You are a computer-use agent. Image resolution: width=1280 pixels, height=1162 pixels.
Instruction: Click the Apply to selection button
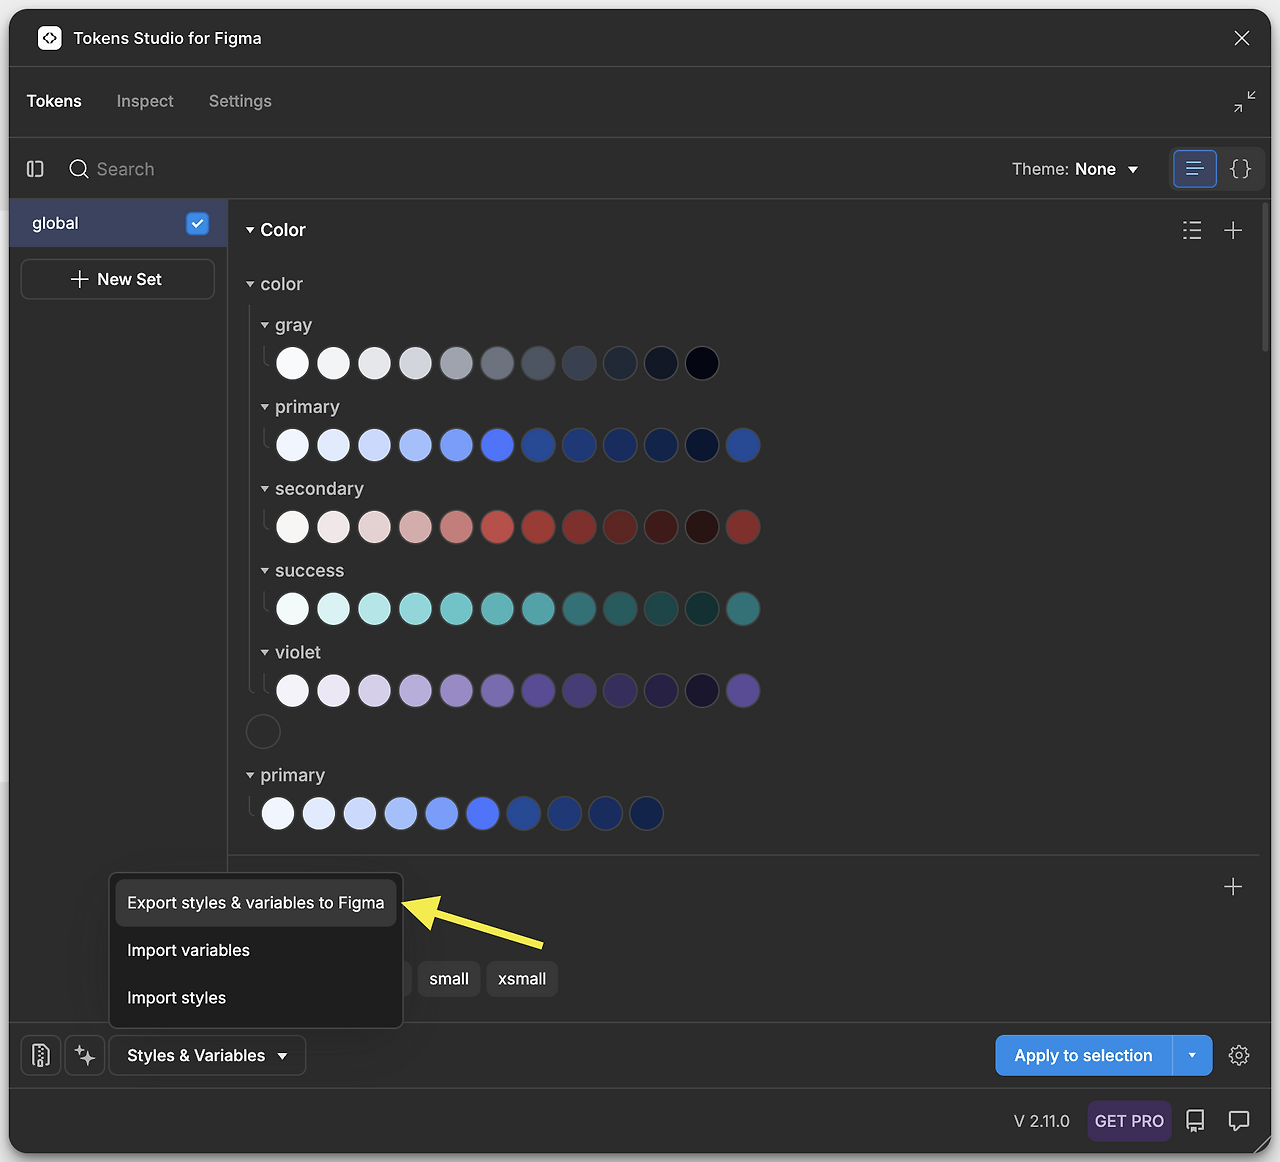coord(1083,1055)
